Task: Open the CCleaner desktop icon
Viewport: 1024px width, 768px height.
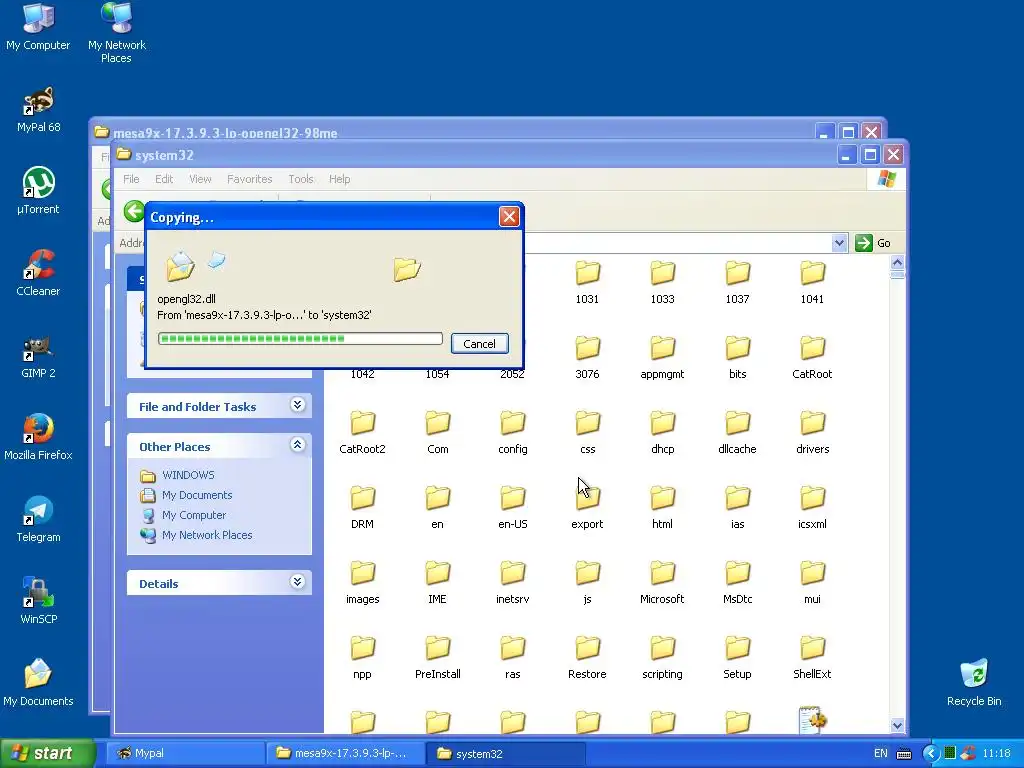Action: (x=38, y=273)
